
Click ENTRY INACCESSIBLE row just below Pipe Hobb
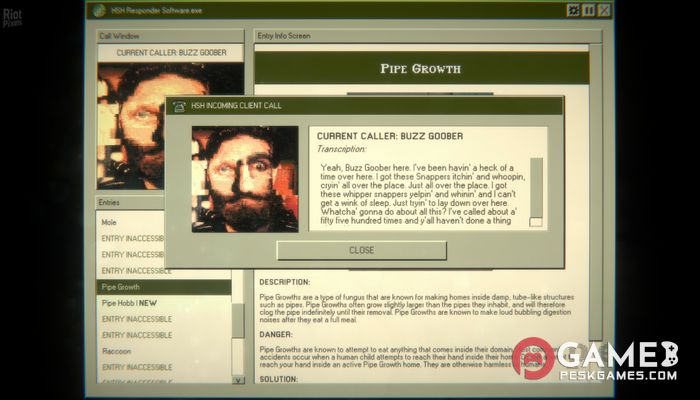coord(163,319)
